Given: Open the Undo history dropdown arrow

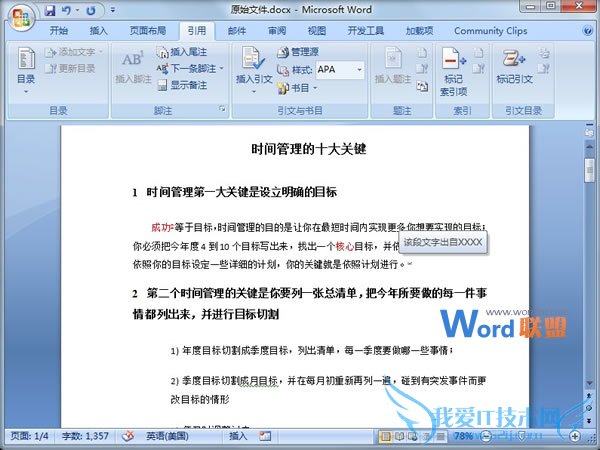Looking at the screenshot, I should 78,10.
